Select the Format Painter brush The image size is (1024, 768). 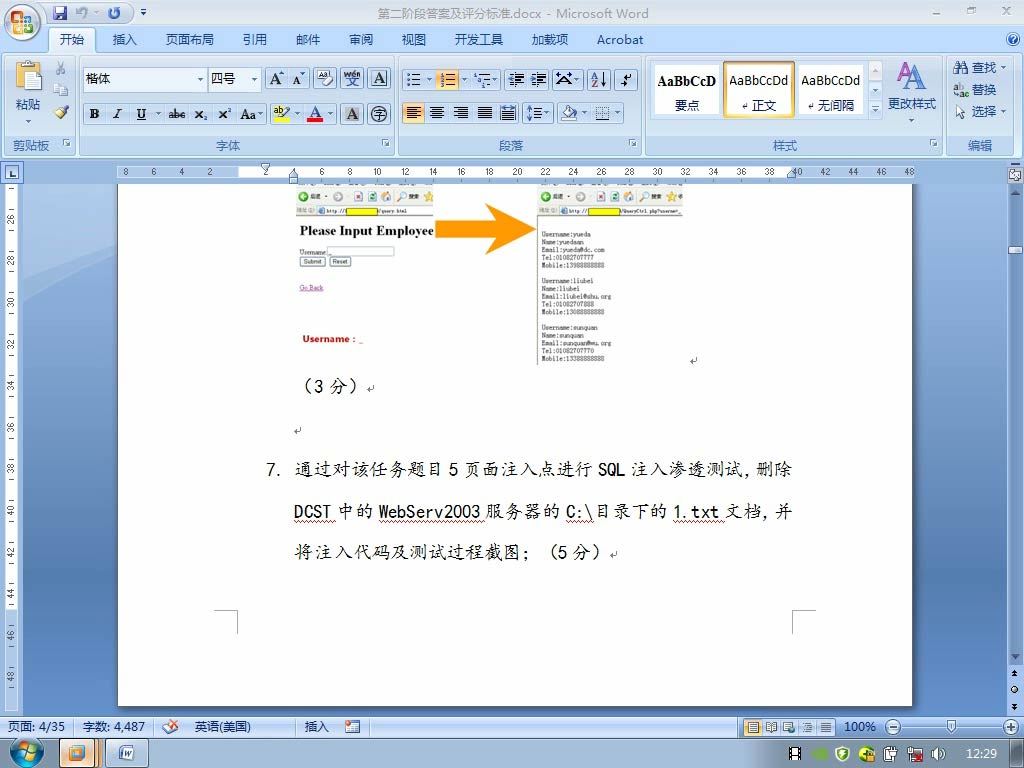tap(61, 112)
